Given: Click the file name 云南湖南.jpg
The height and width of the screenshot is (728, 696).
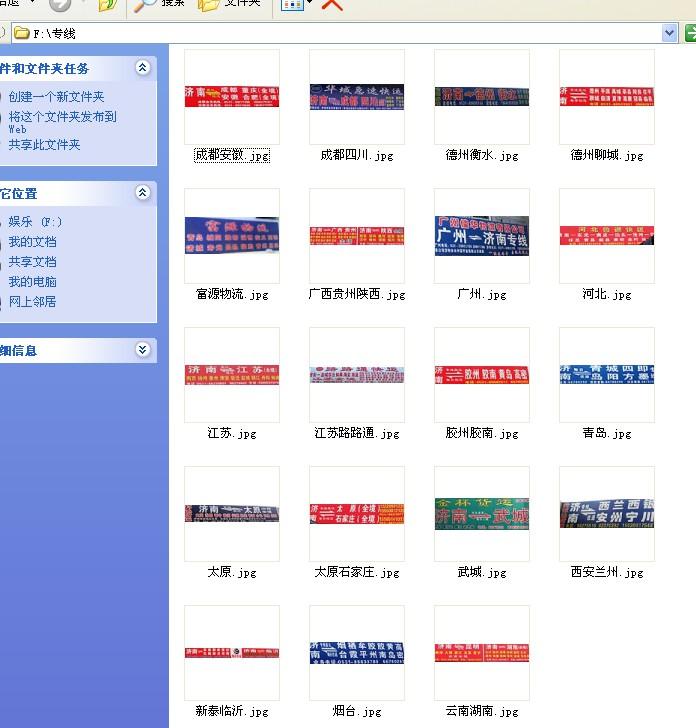Looking at the screenshot, I should [481, 711].
